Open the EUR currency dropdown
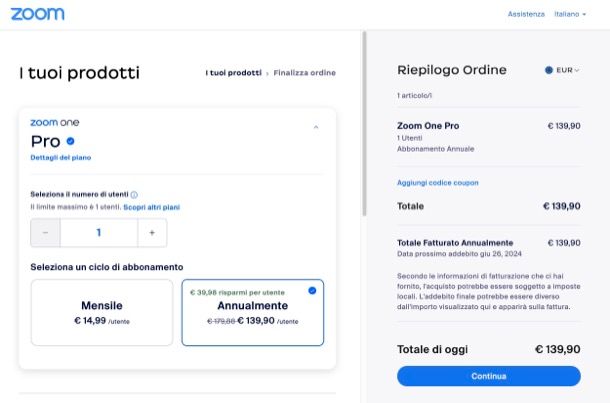610x403 pixels. [x=562, y=70]
